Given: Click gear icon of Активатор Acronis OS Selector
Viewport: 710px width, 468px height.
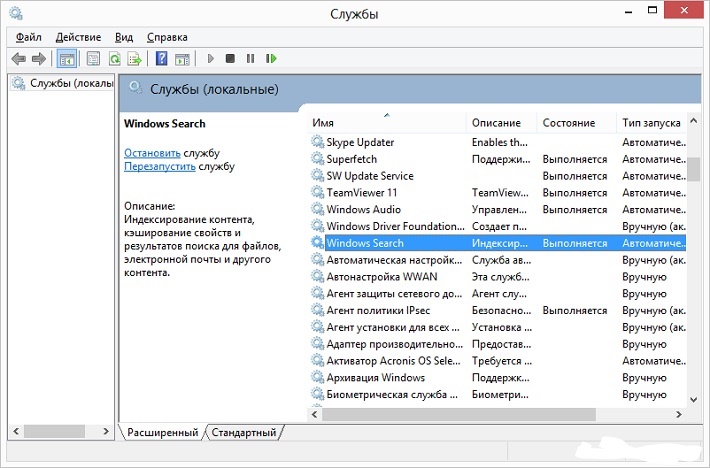Looking at the screenshot, I should (x=317, y=360).
